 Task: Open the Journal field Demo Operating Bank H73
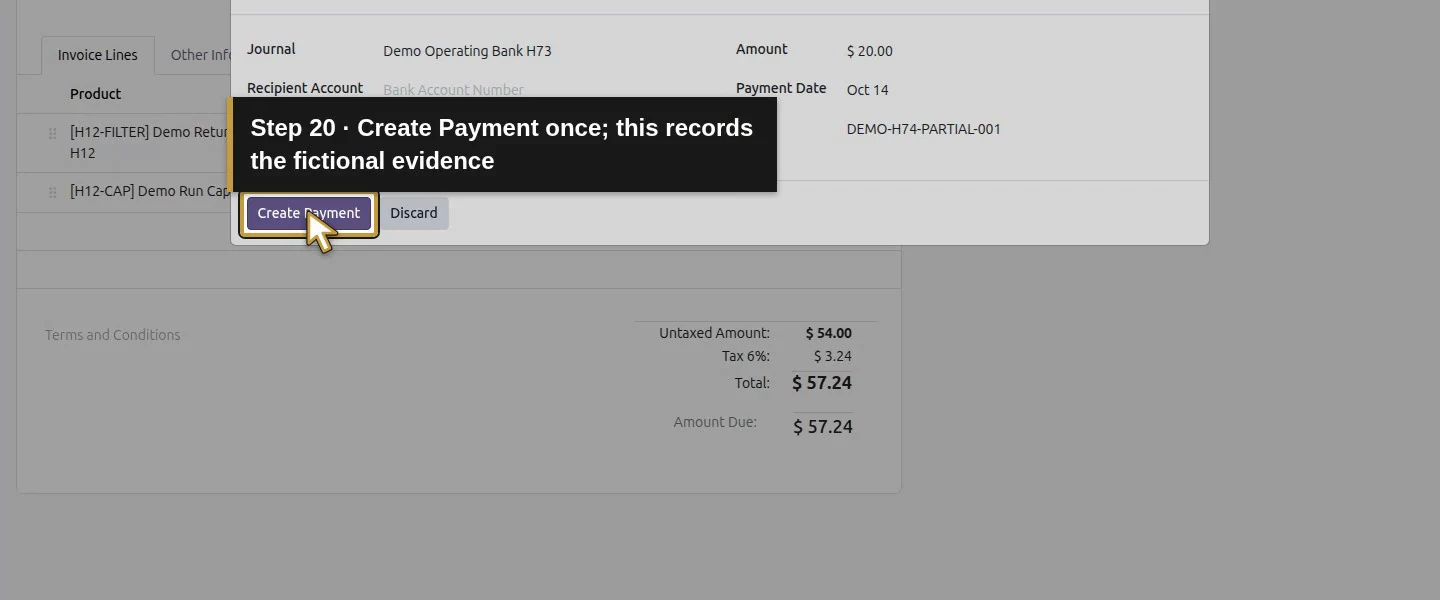tap(467, 51)
